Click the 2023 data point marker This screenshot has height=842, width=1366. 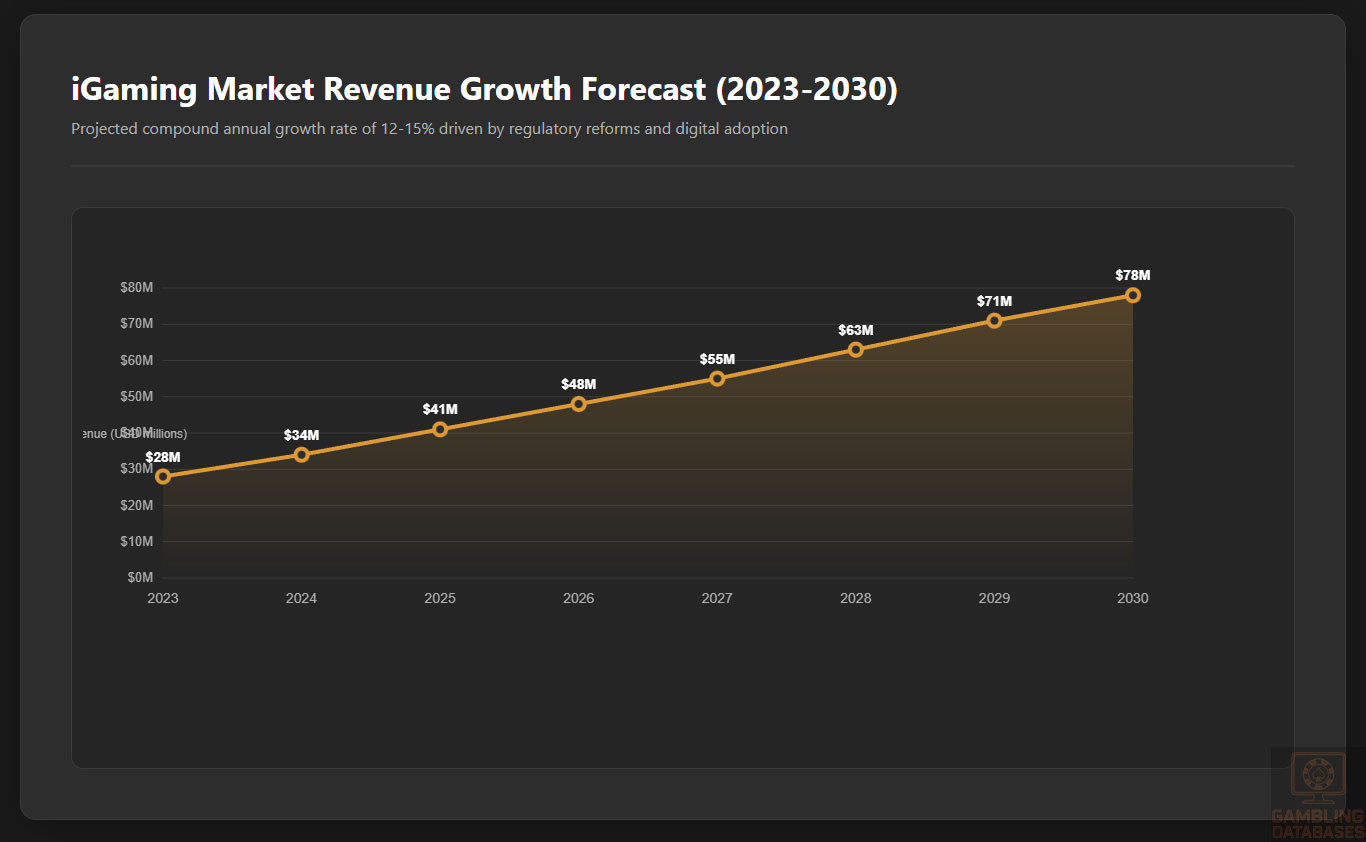click(x=163, y=477)
